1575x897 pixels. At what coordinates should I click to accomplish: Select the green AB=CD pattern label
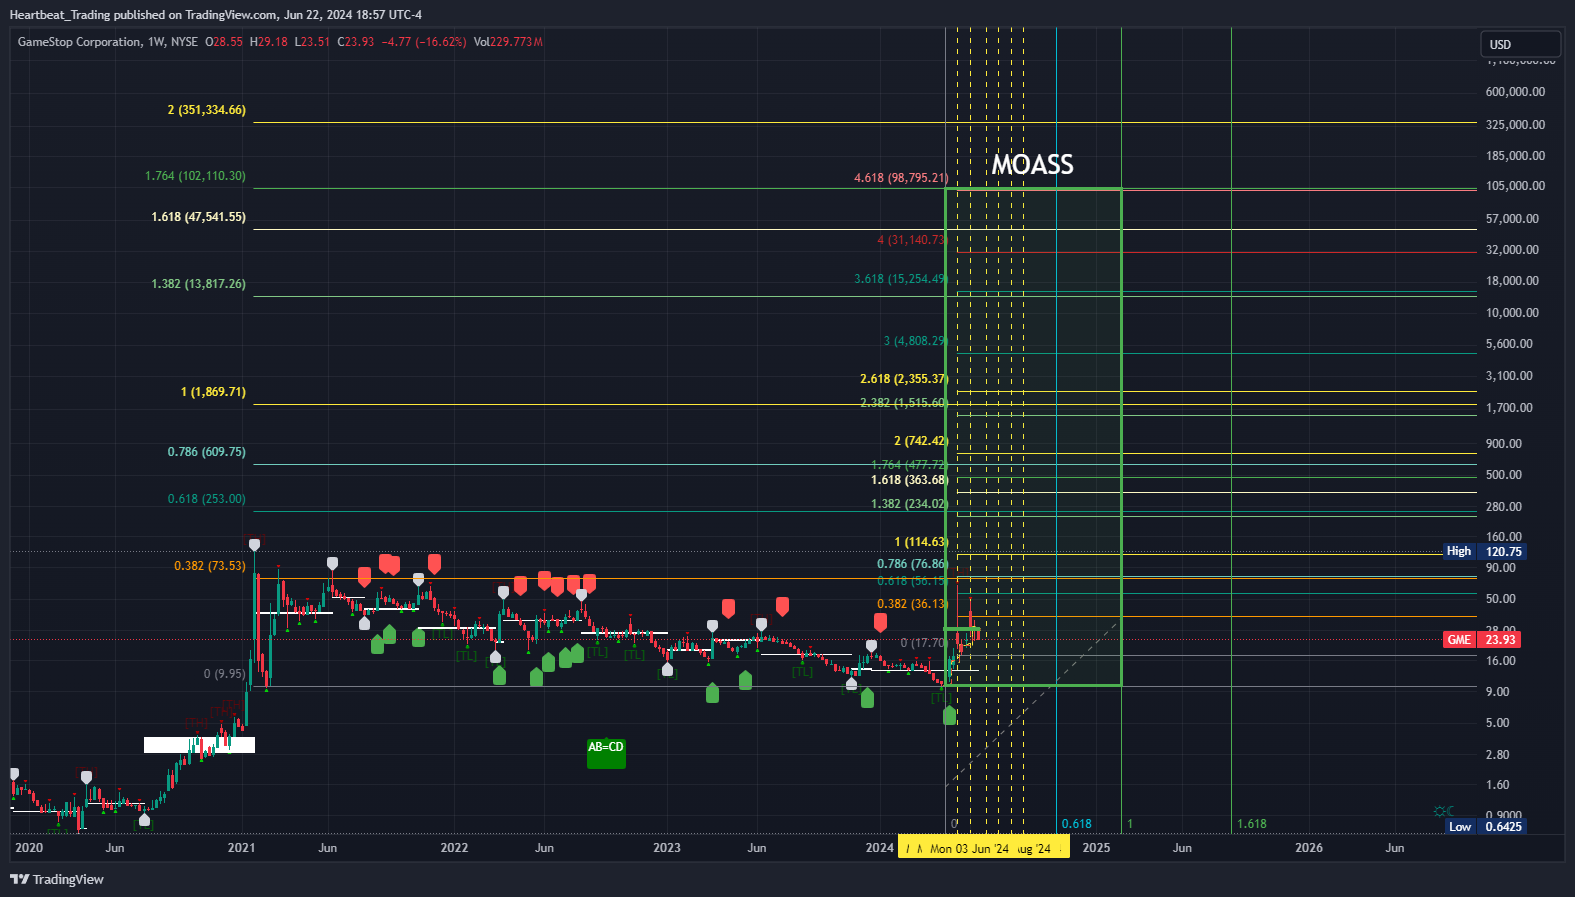(x=606, y=753)
